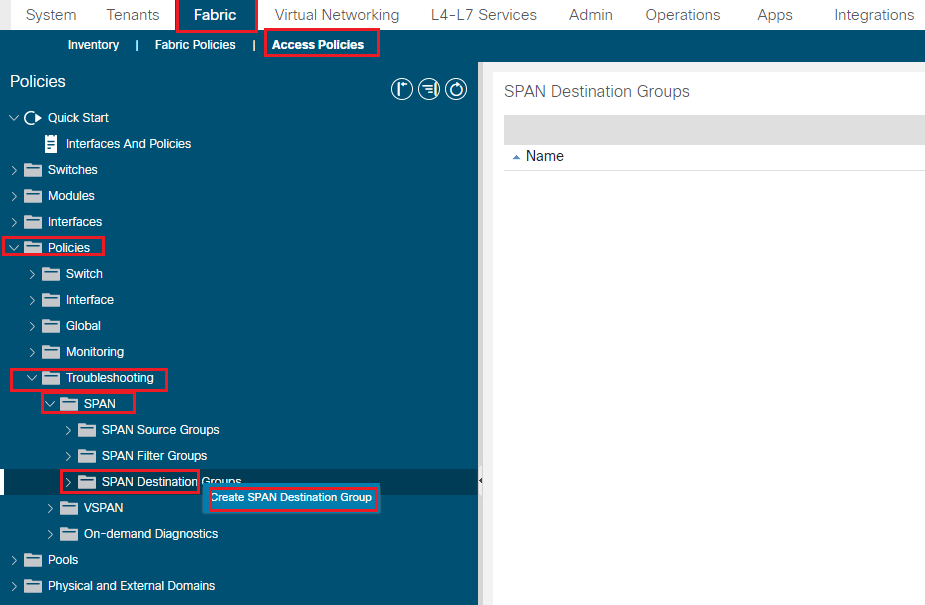Expand the Switch policies chevron
The width and height of the screenshot is (925, 605).
pos(32,274)
